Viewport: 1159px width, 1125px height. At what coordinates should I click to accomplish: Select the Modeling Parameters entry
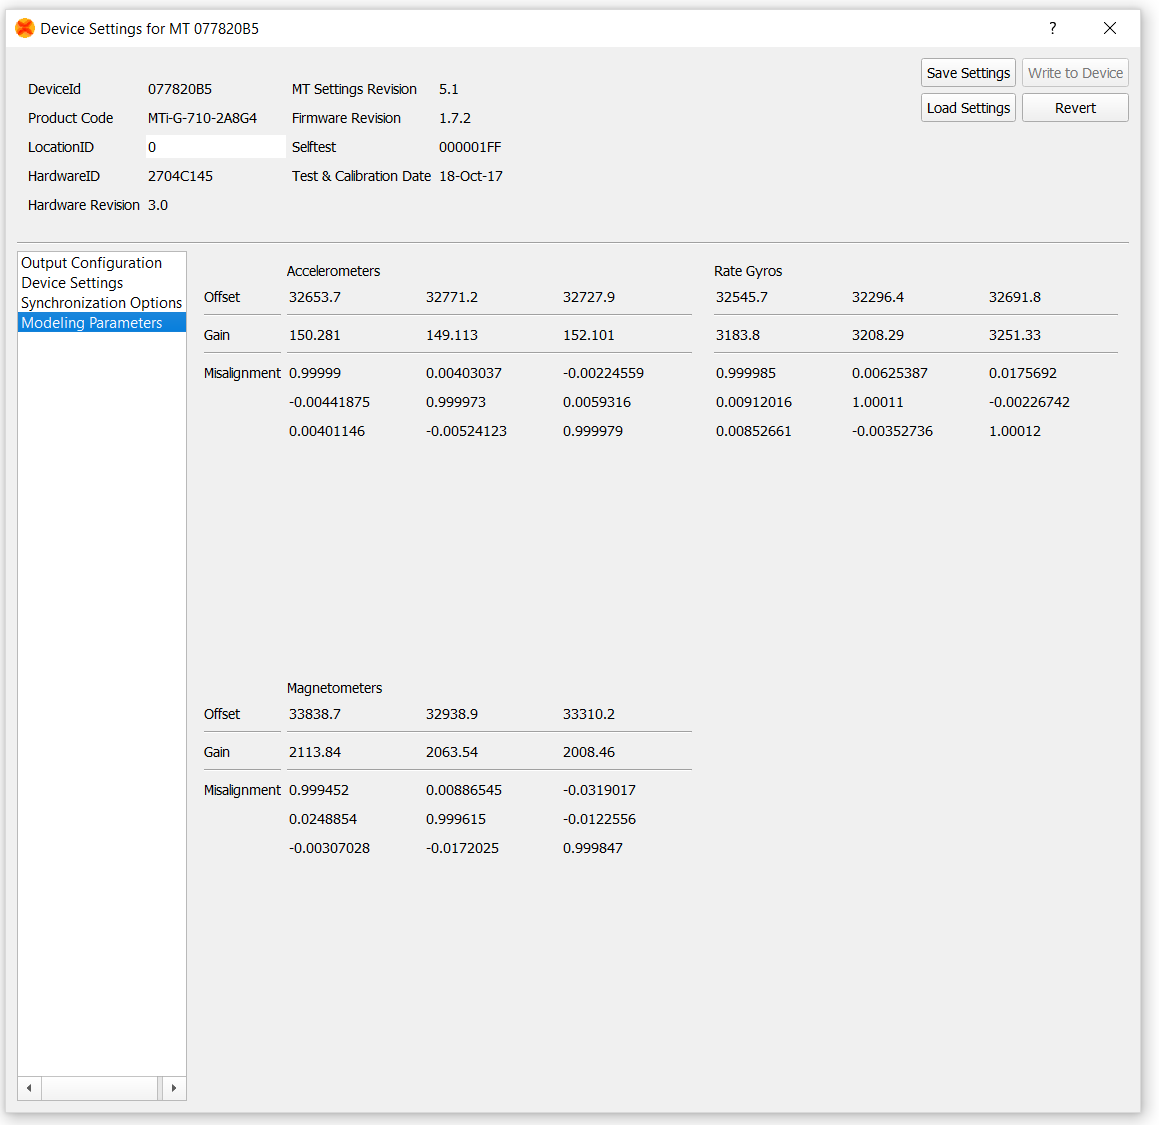(x=91, y=323)
